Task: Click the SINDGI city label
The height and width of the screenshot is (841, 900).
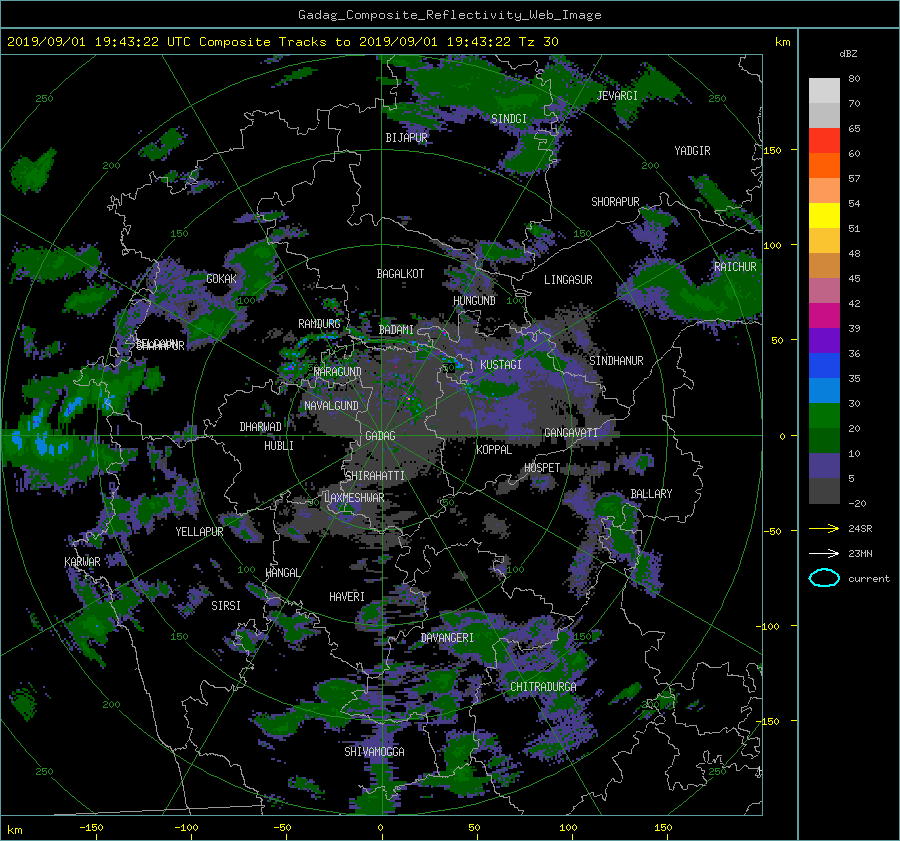Action: click(509, 119)
